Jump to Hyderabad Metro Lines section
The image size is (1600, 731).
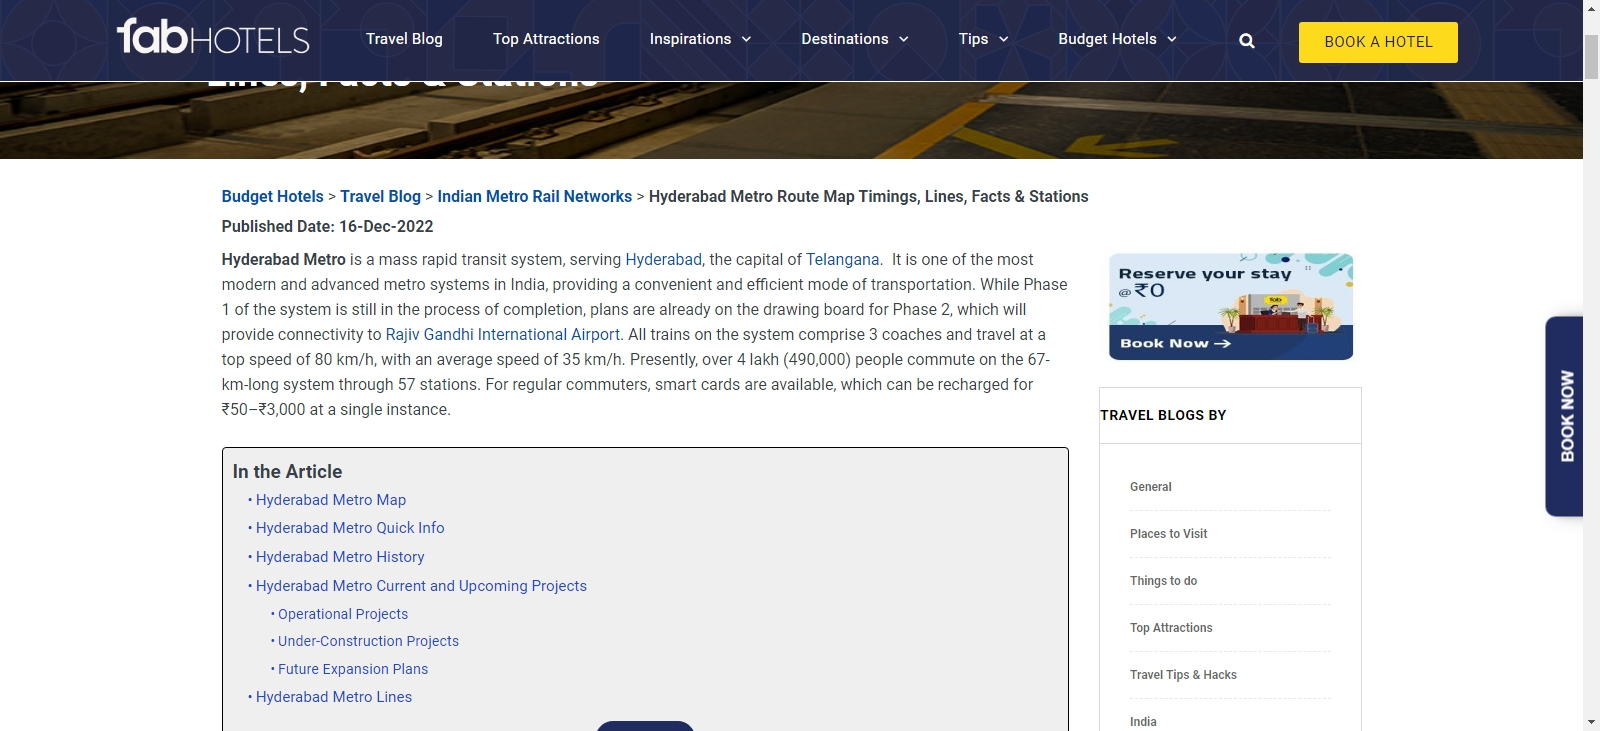tap(334, 697)
